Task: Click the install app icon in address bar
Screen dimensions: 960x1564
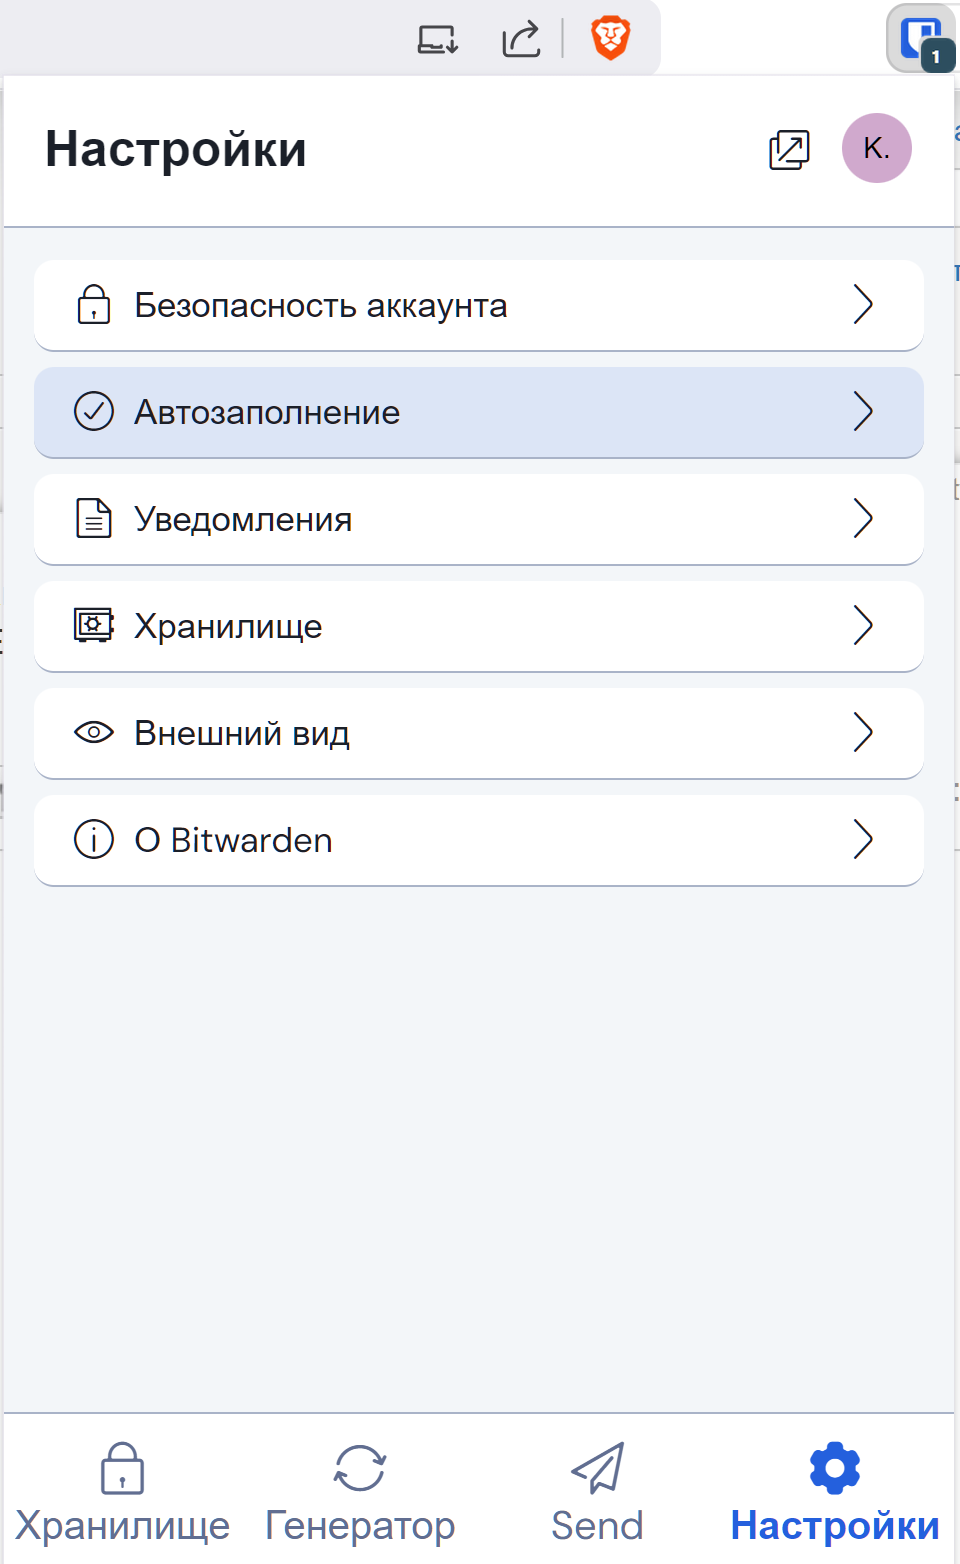Action: tap(437, 40)
